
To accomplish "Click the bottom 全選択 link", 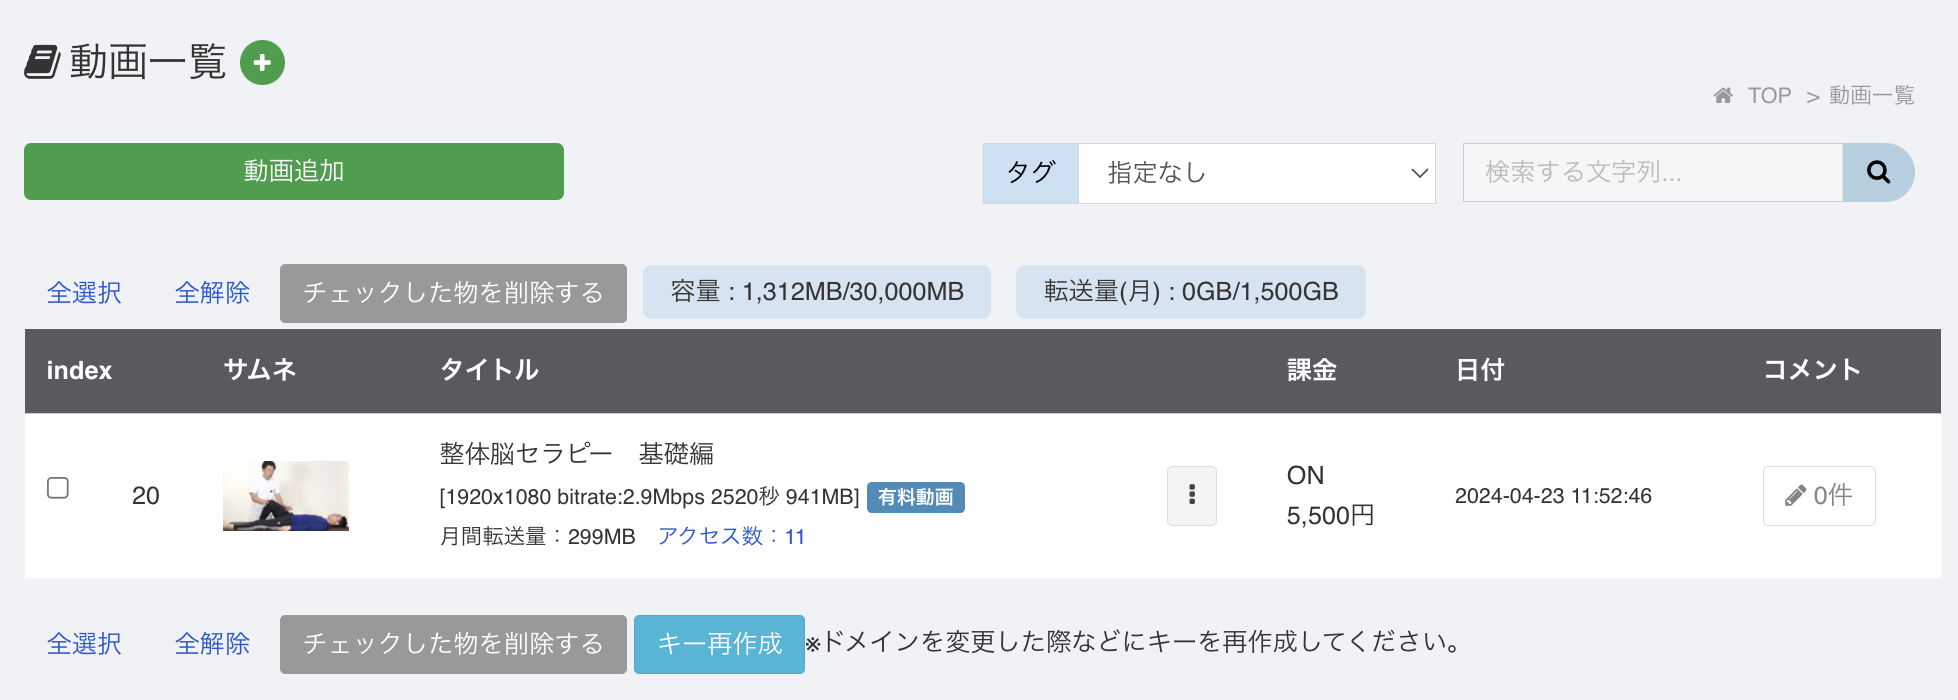I will pos(84,644).
